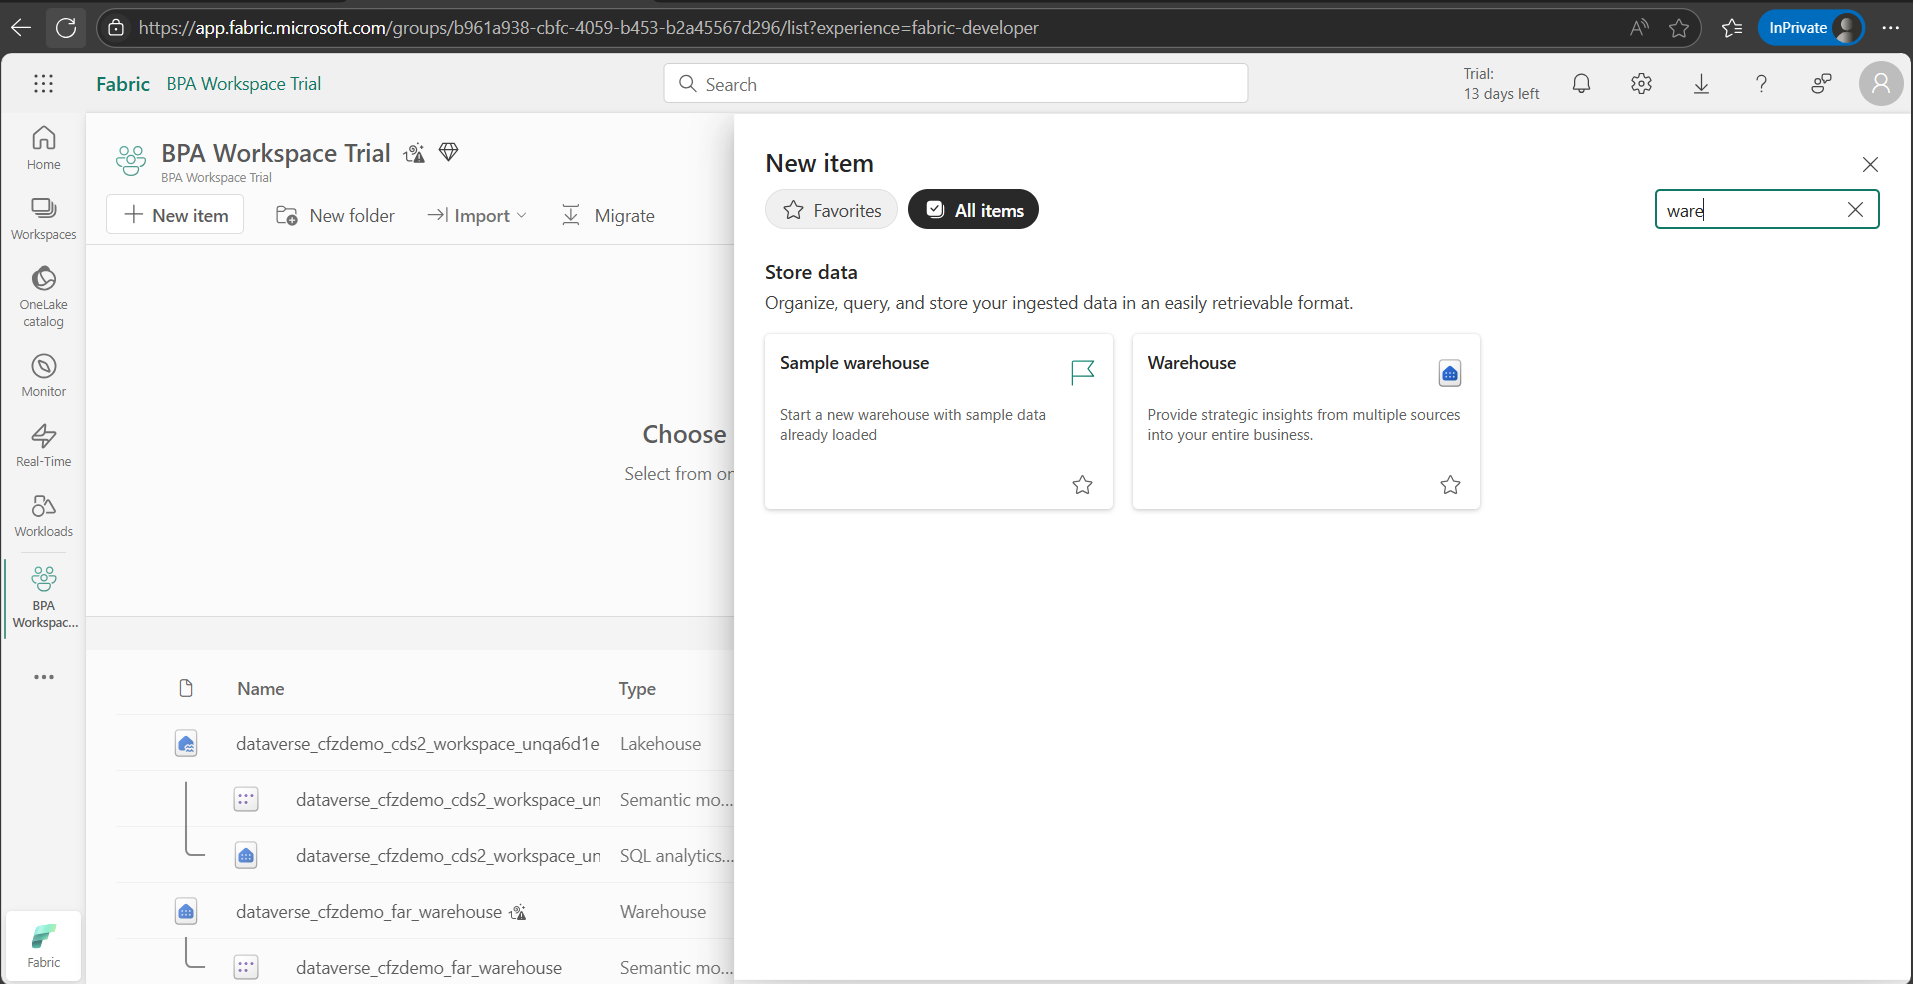Click the download arrow icon in header
The height and width of the screenshot is (984, 1913).
click(1701, 84)
